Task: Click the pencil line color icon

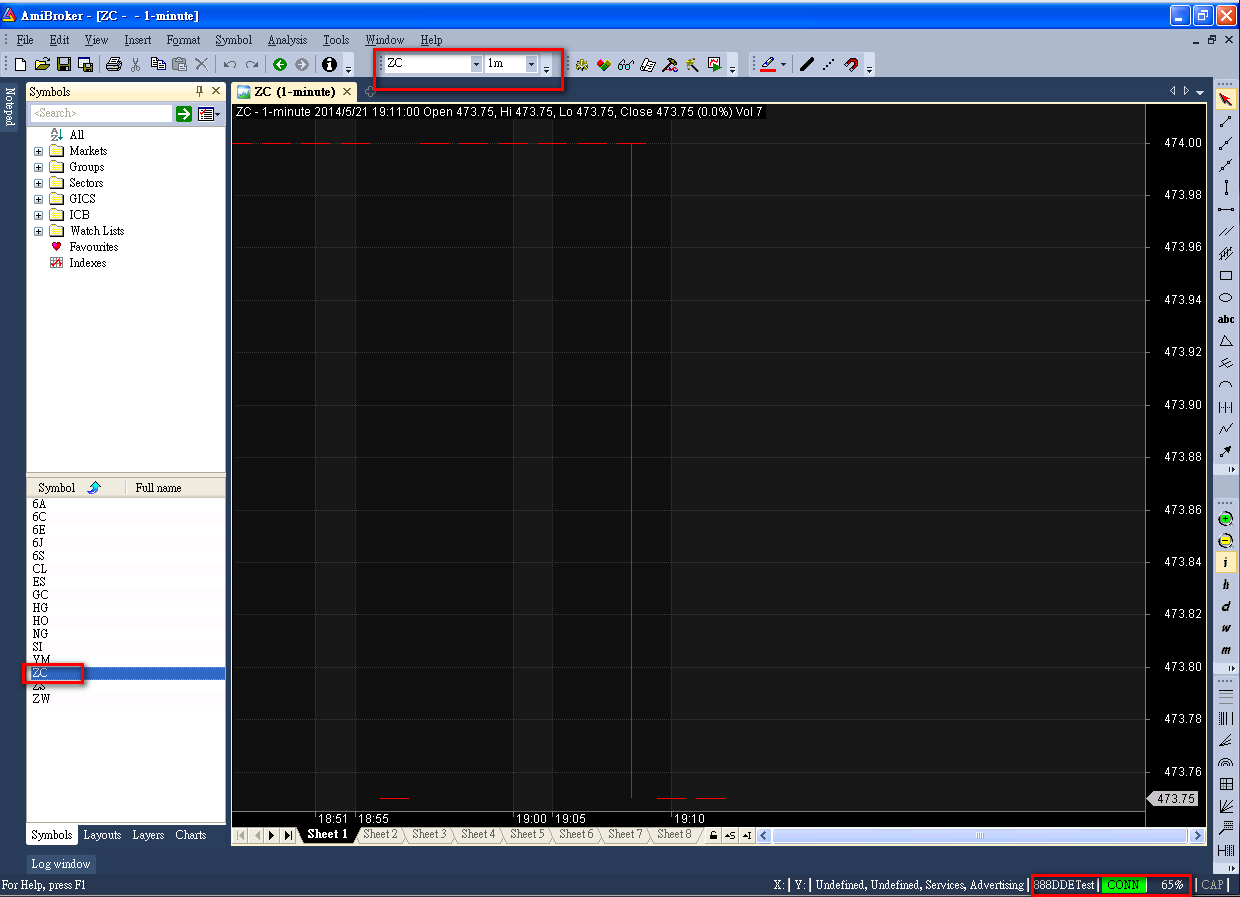Action: 767,64
